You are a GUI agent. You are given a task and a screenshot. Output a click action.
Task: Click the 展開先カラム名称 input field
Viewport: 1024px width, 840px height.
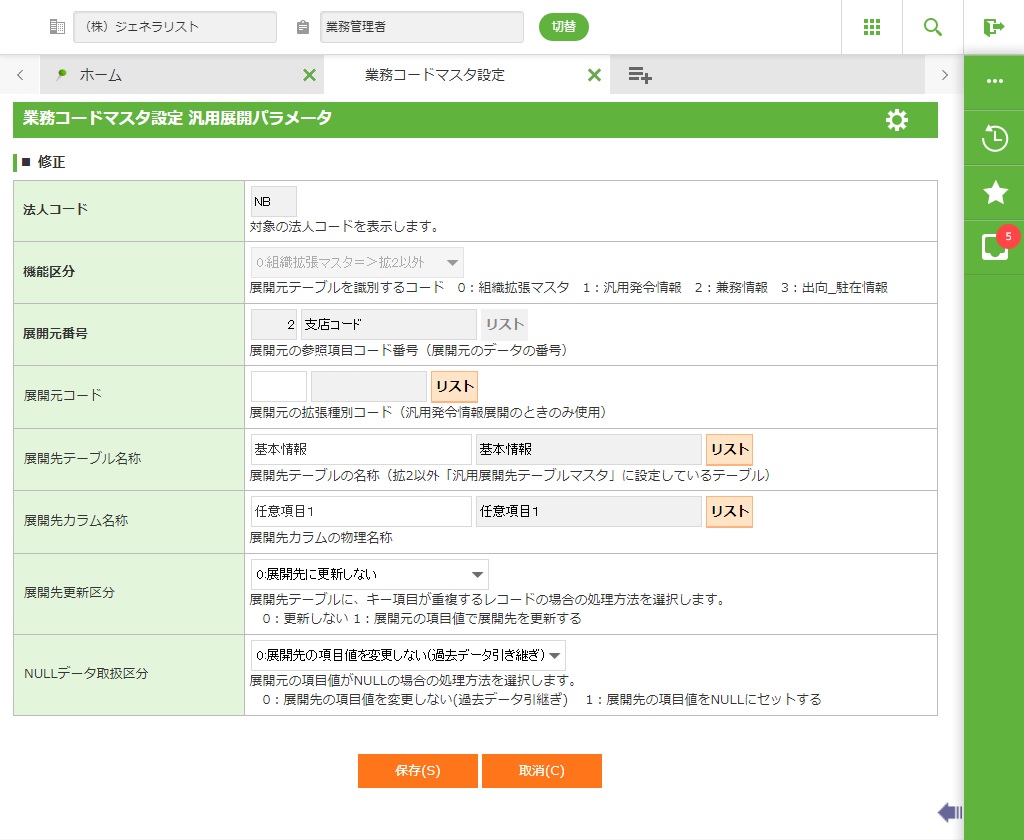tap(360, 511)
